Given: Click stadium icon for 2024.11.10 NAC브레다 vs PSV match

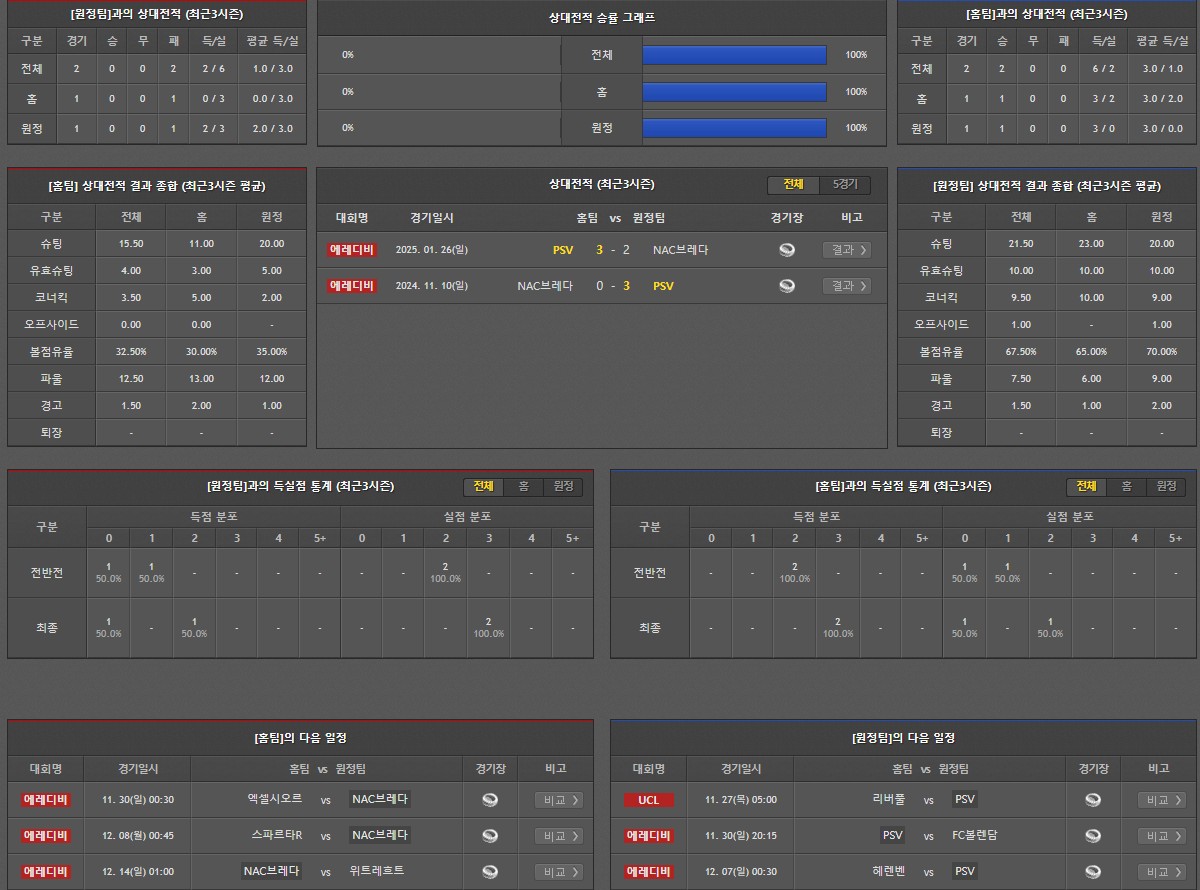Looking at the screenshot, I should click(x=787, y=286).
